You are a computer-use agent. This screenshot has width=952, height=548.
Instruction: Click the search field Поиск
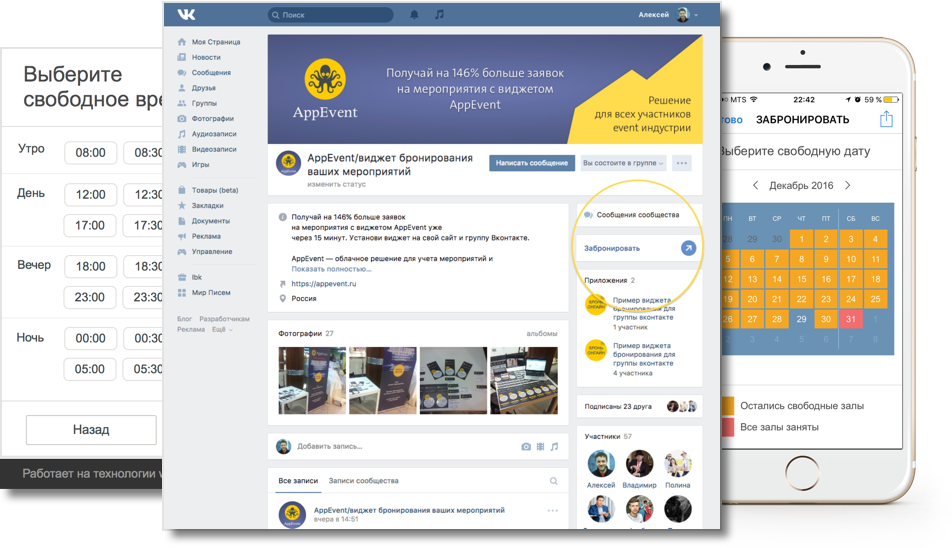[330, 15]
